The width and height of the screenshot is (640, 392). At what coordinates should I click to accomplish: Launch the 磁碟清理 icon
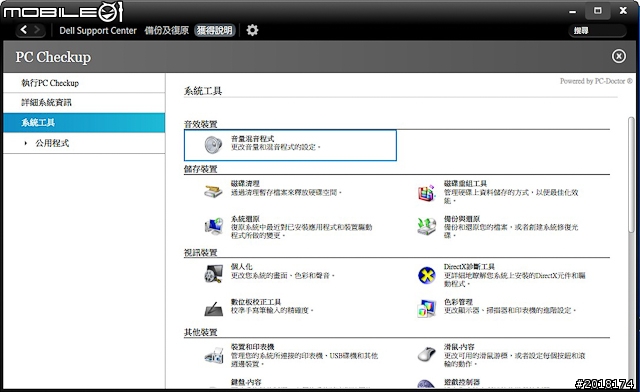[213, 191]
